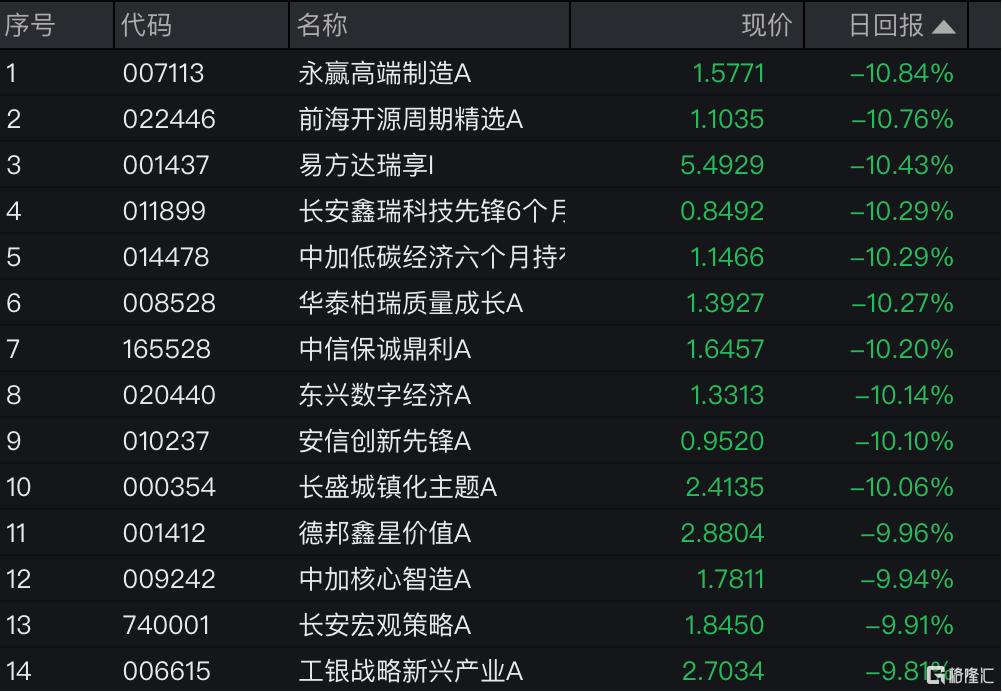Click daily return -10.06%
The image size is (1002, 692).
click(x=902, y=488)
